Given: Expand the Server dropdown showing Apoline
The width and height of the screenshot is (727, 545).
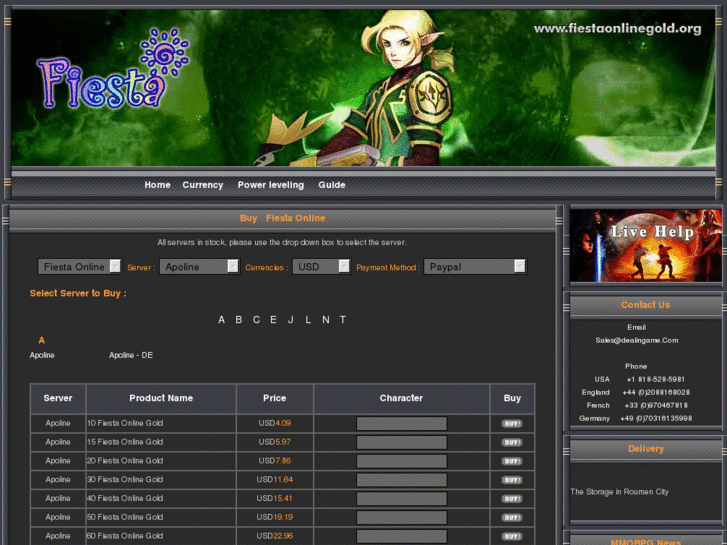Looking at the screenshot, I should 199,267.
